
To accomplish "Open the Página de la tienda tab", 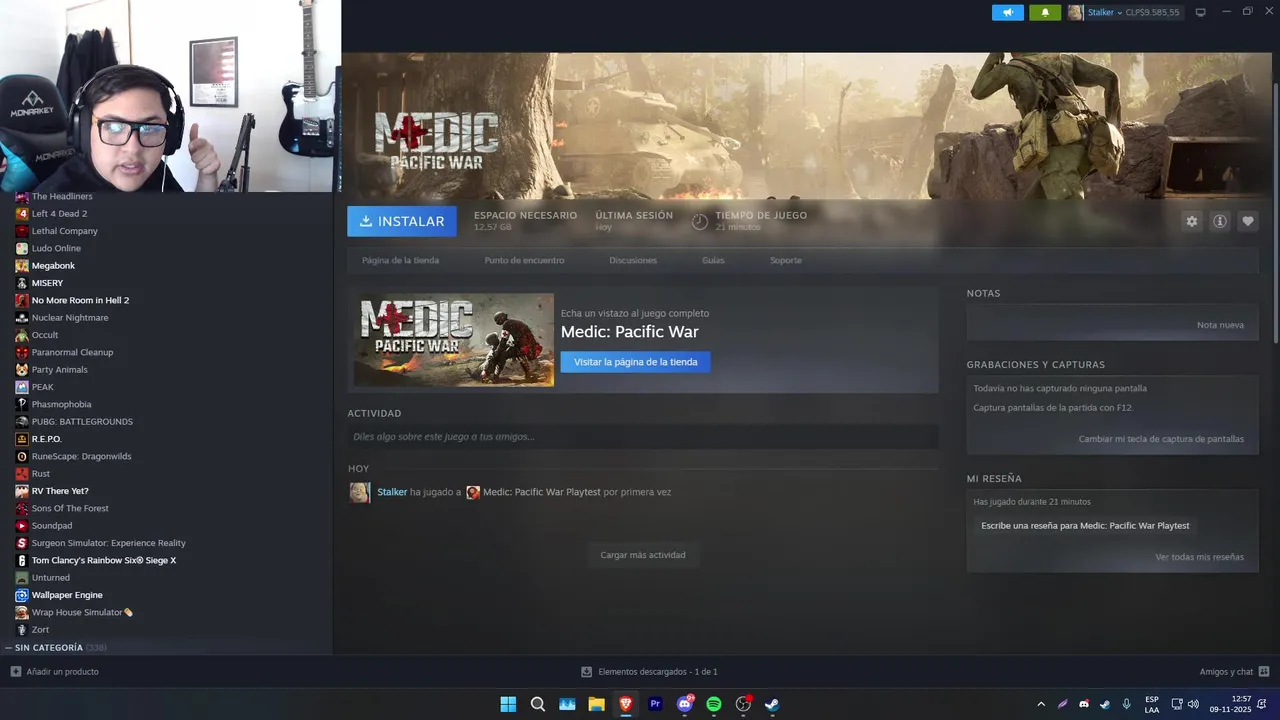I will pos(400,260).
